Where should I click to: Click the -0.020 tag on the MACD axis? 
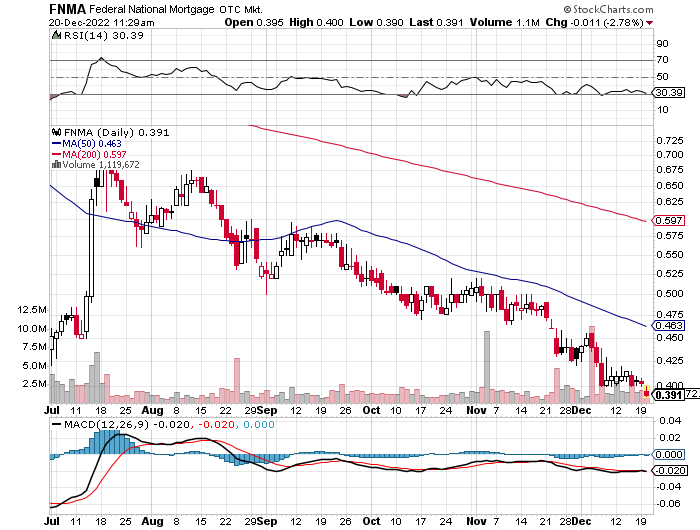669,471
